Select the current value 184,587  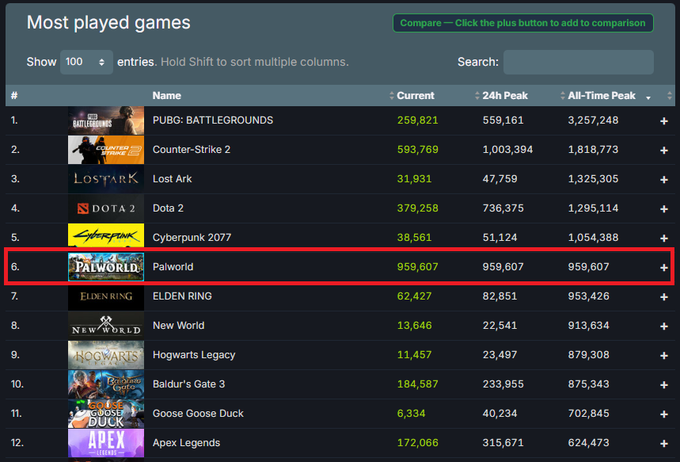pyautogui.click(x=418, y=384)
